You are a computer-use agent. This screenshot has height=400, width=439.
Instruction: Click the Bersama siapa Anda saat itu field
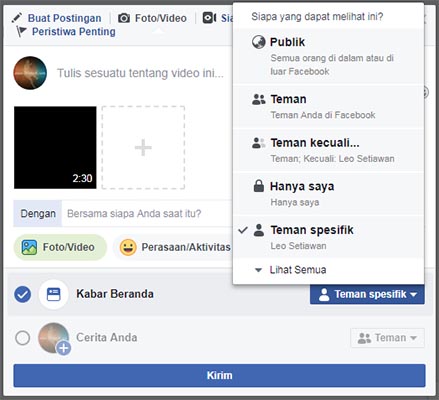pos(148,213)
